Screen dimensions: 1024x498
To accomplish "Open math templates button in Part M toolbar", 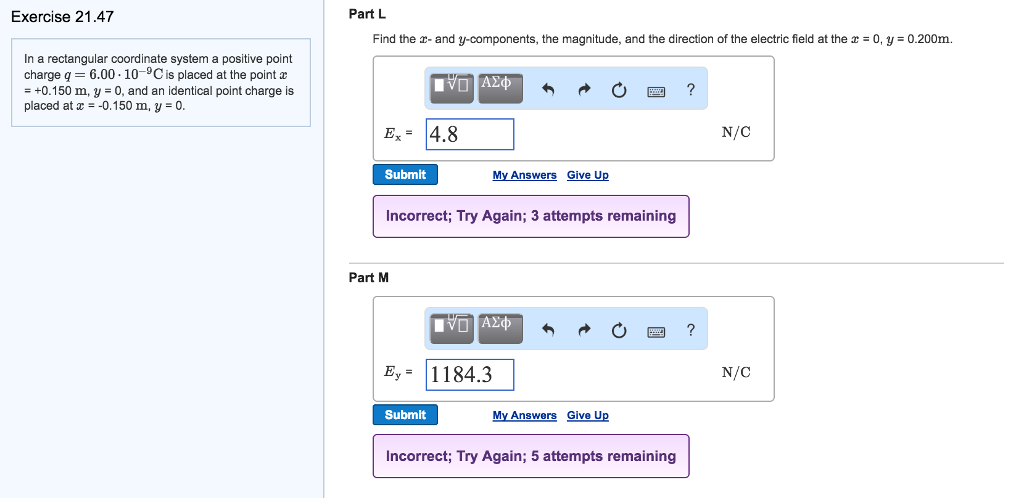I will coord(453,328).
